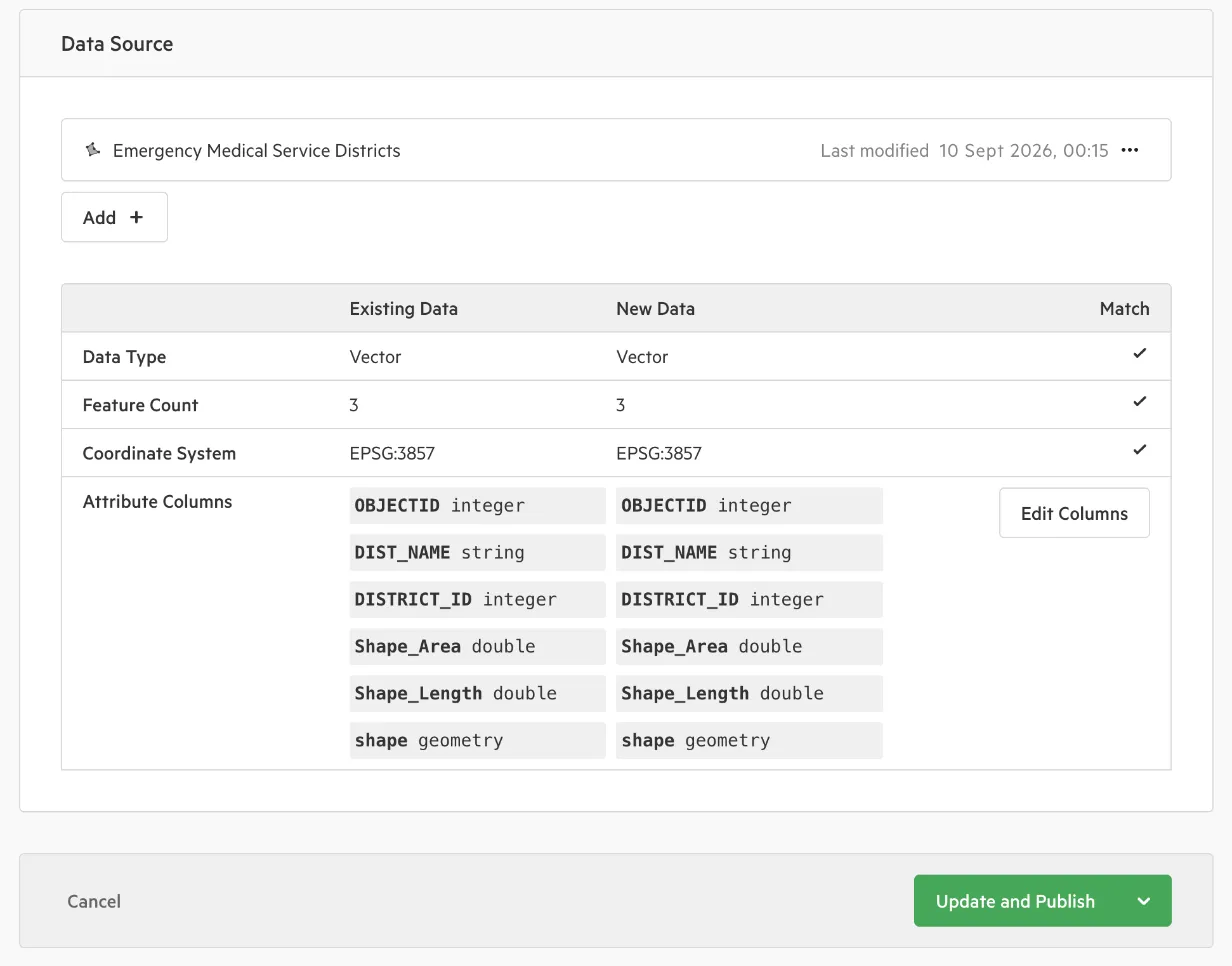Click existing data Shape_Length double column
The width and height of the screenshot is (1232, 966).
tap(477, 694)
